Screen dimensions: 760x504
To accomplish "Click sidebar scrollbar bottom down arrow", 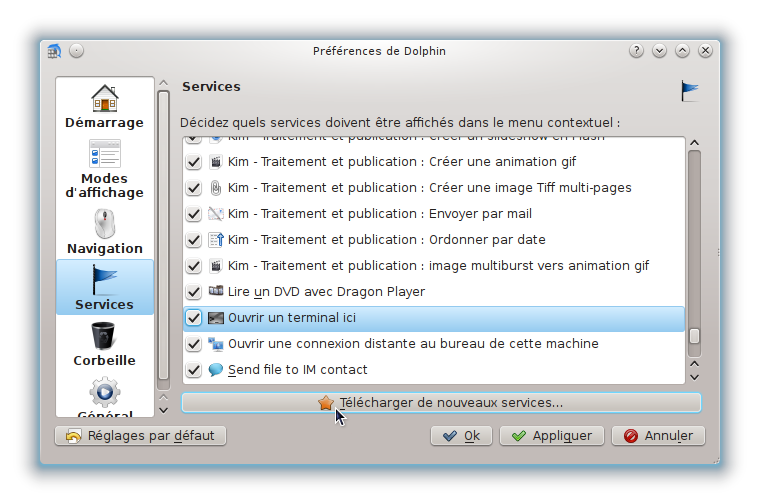I will (x=164, y=410).
